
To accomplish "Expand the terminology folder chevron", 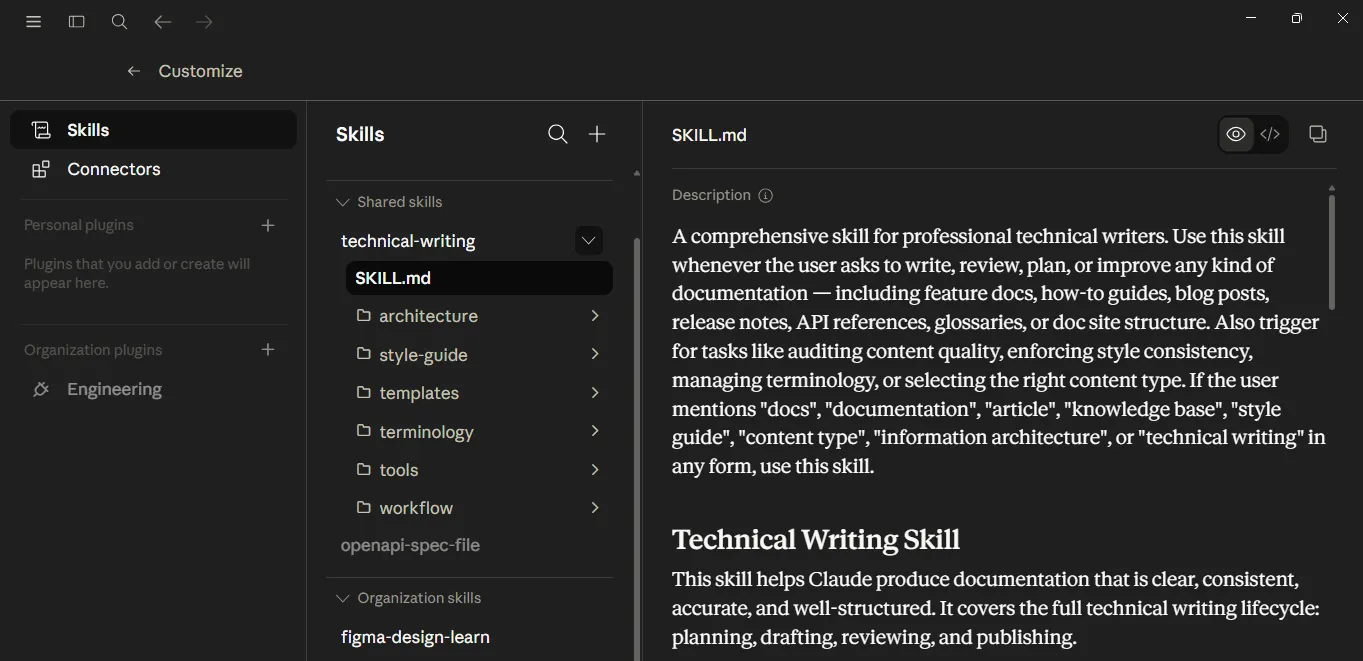I will pos(595,431).
